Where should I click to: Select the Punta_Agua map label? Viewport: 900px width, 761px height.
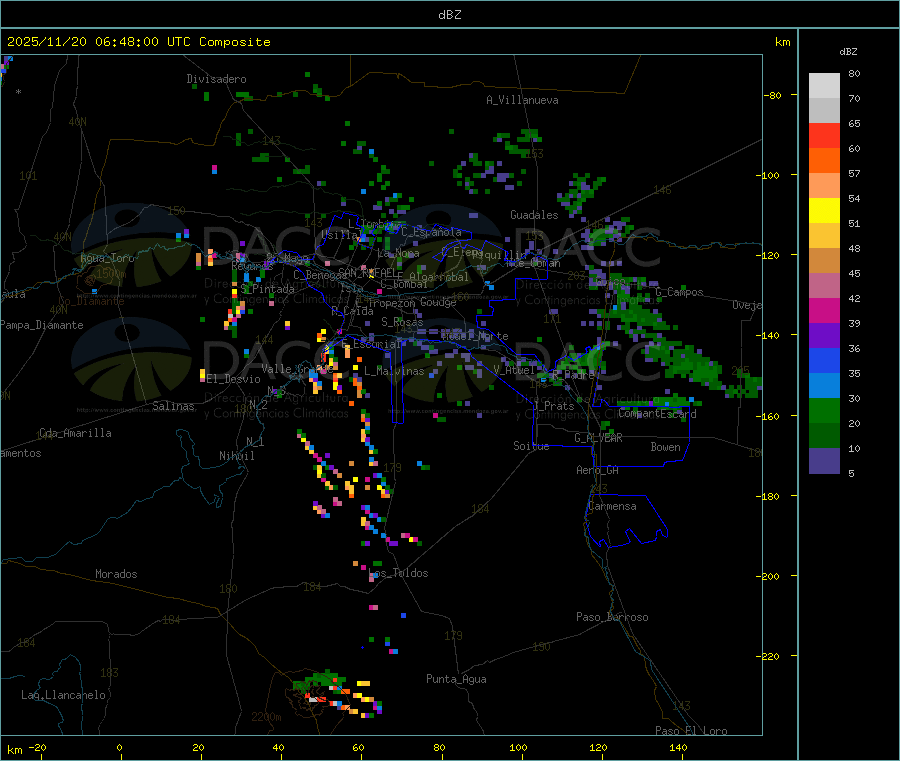point(456,679)
